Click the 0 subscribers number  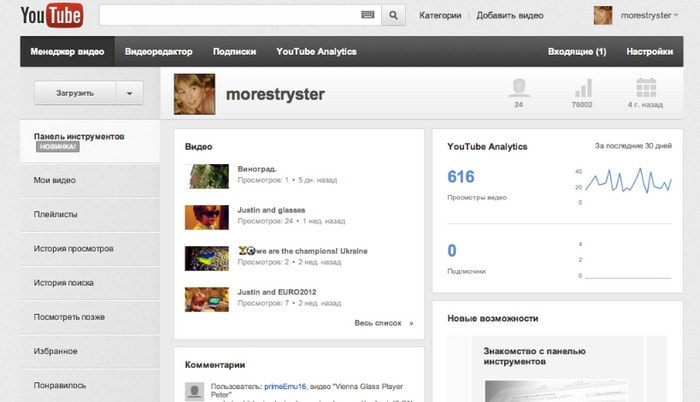[452, 251]
